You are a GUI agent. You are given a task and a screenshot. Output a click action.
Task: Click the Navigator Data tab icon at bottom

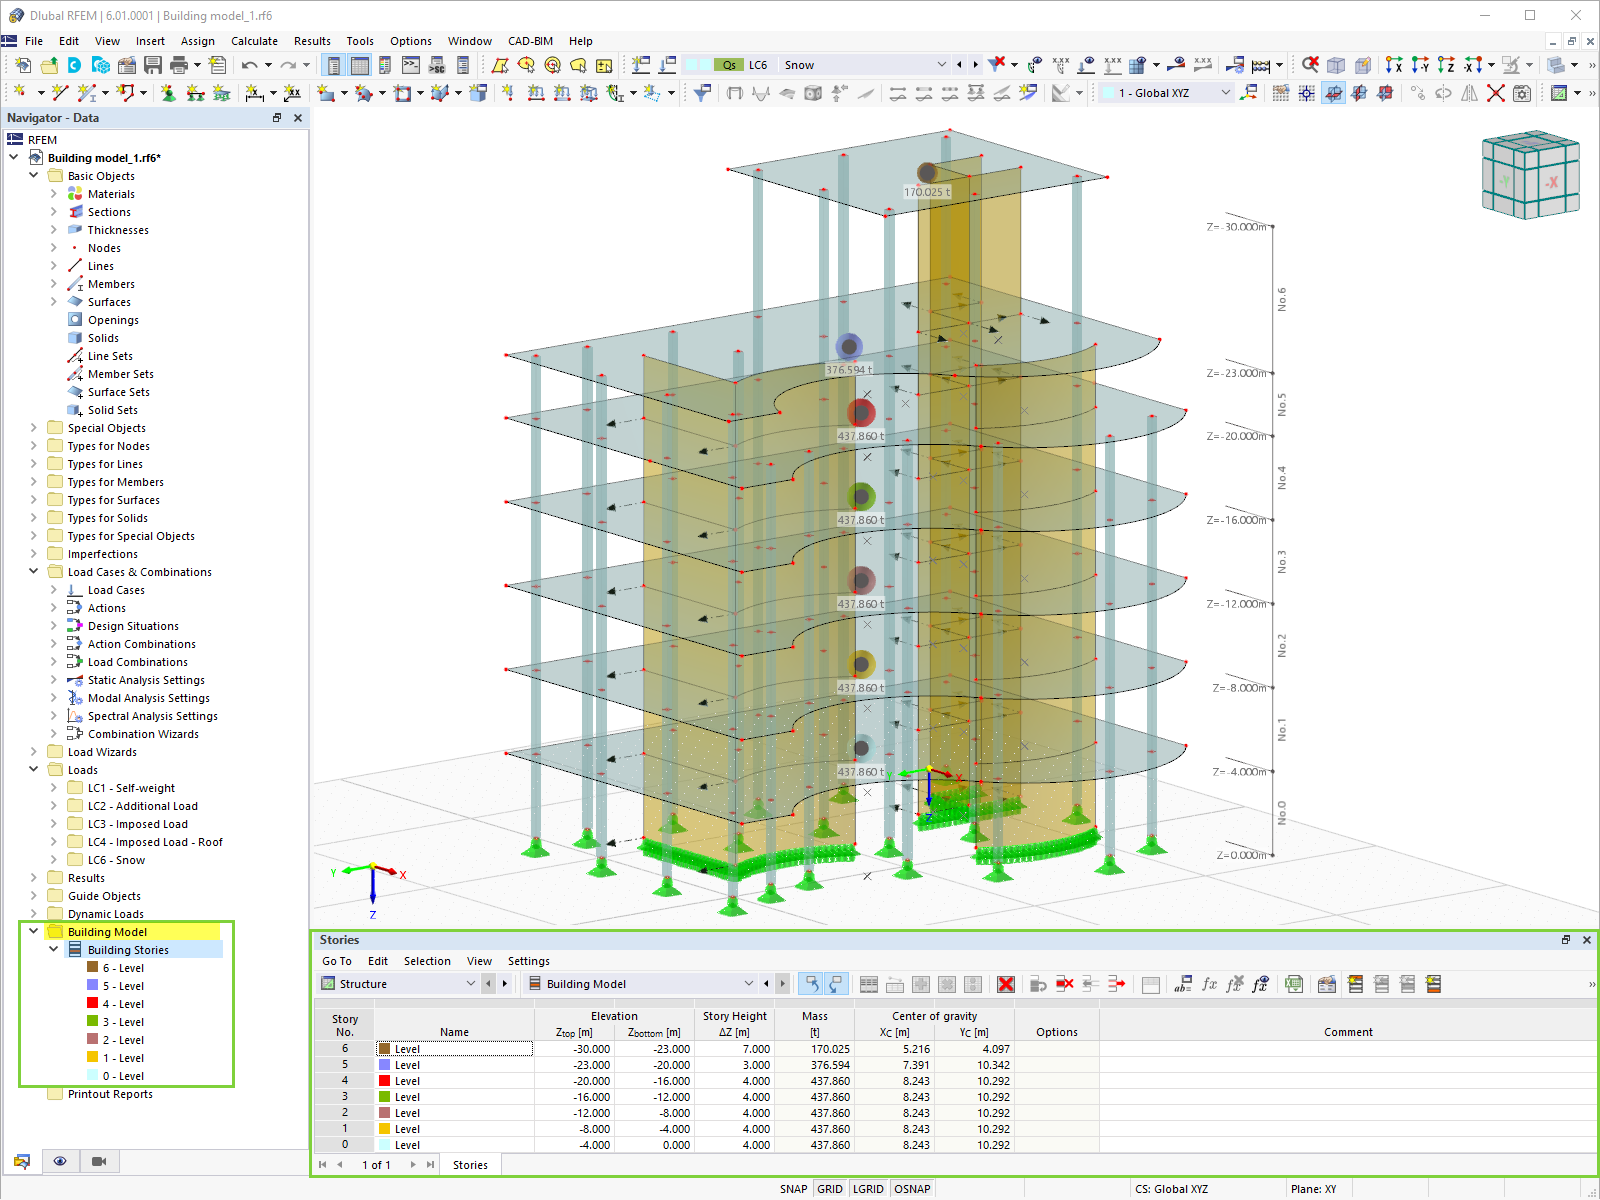point(22,1161)
